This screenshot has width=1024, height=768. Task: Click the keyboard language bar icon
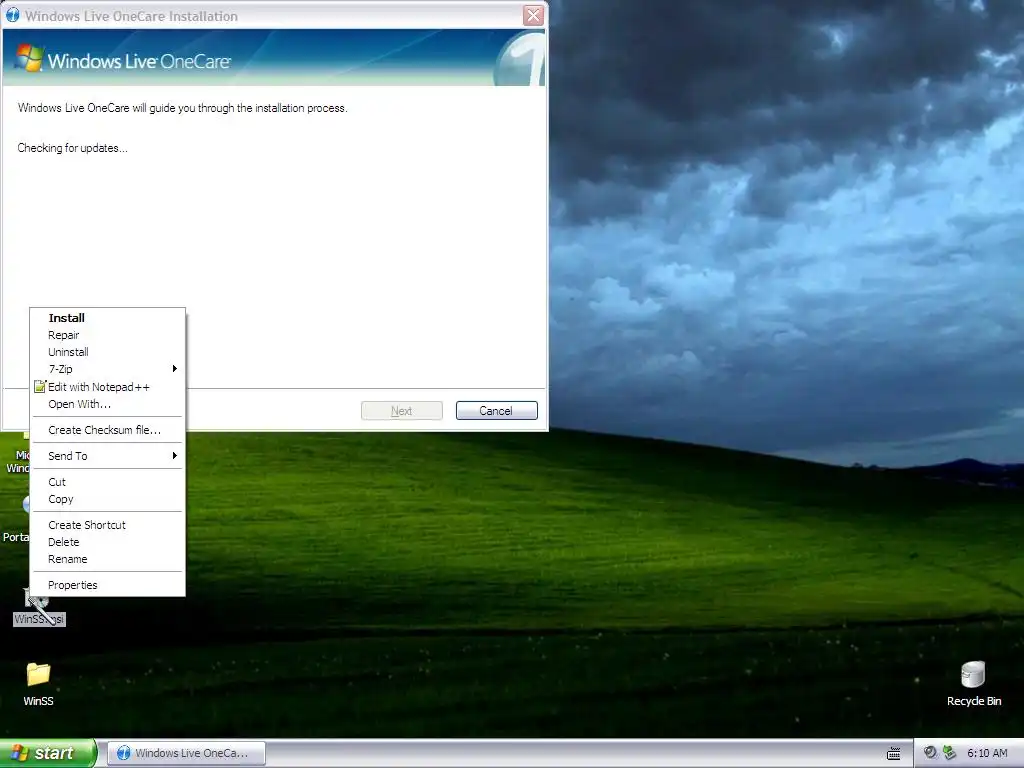click(893, 754)
